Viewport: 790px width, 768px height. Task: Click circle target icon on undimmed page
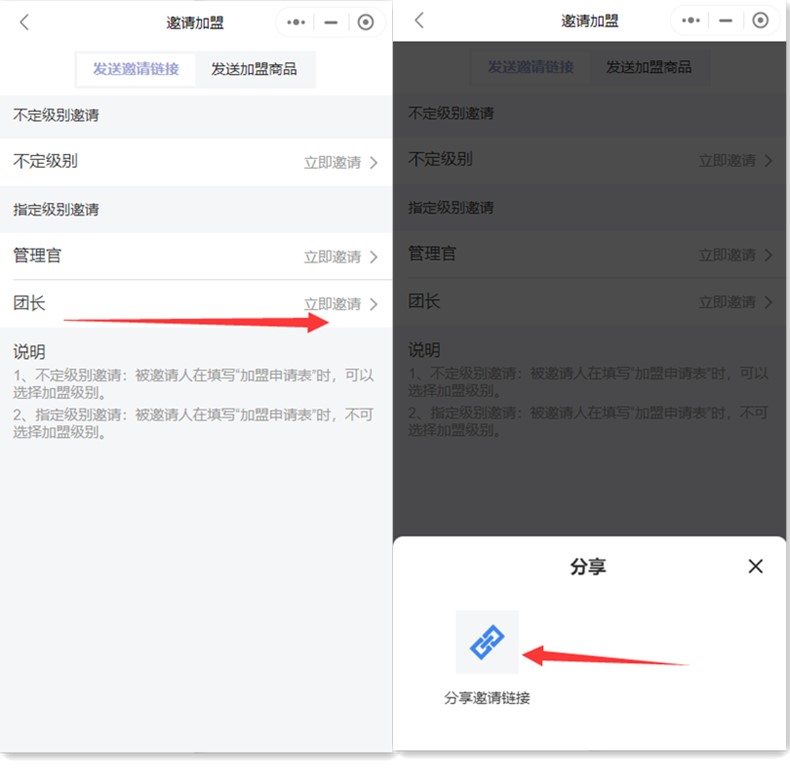[x=366, y=22]
